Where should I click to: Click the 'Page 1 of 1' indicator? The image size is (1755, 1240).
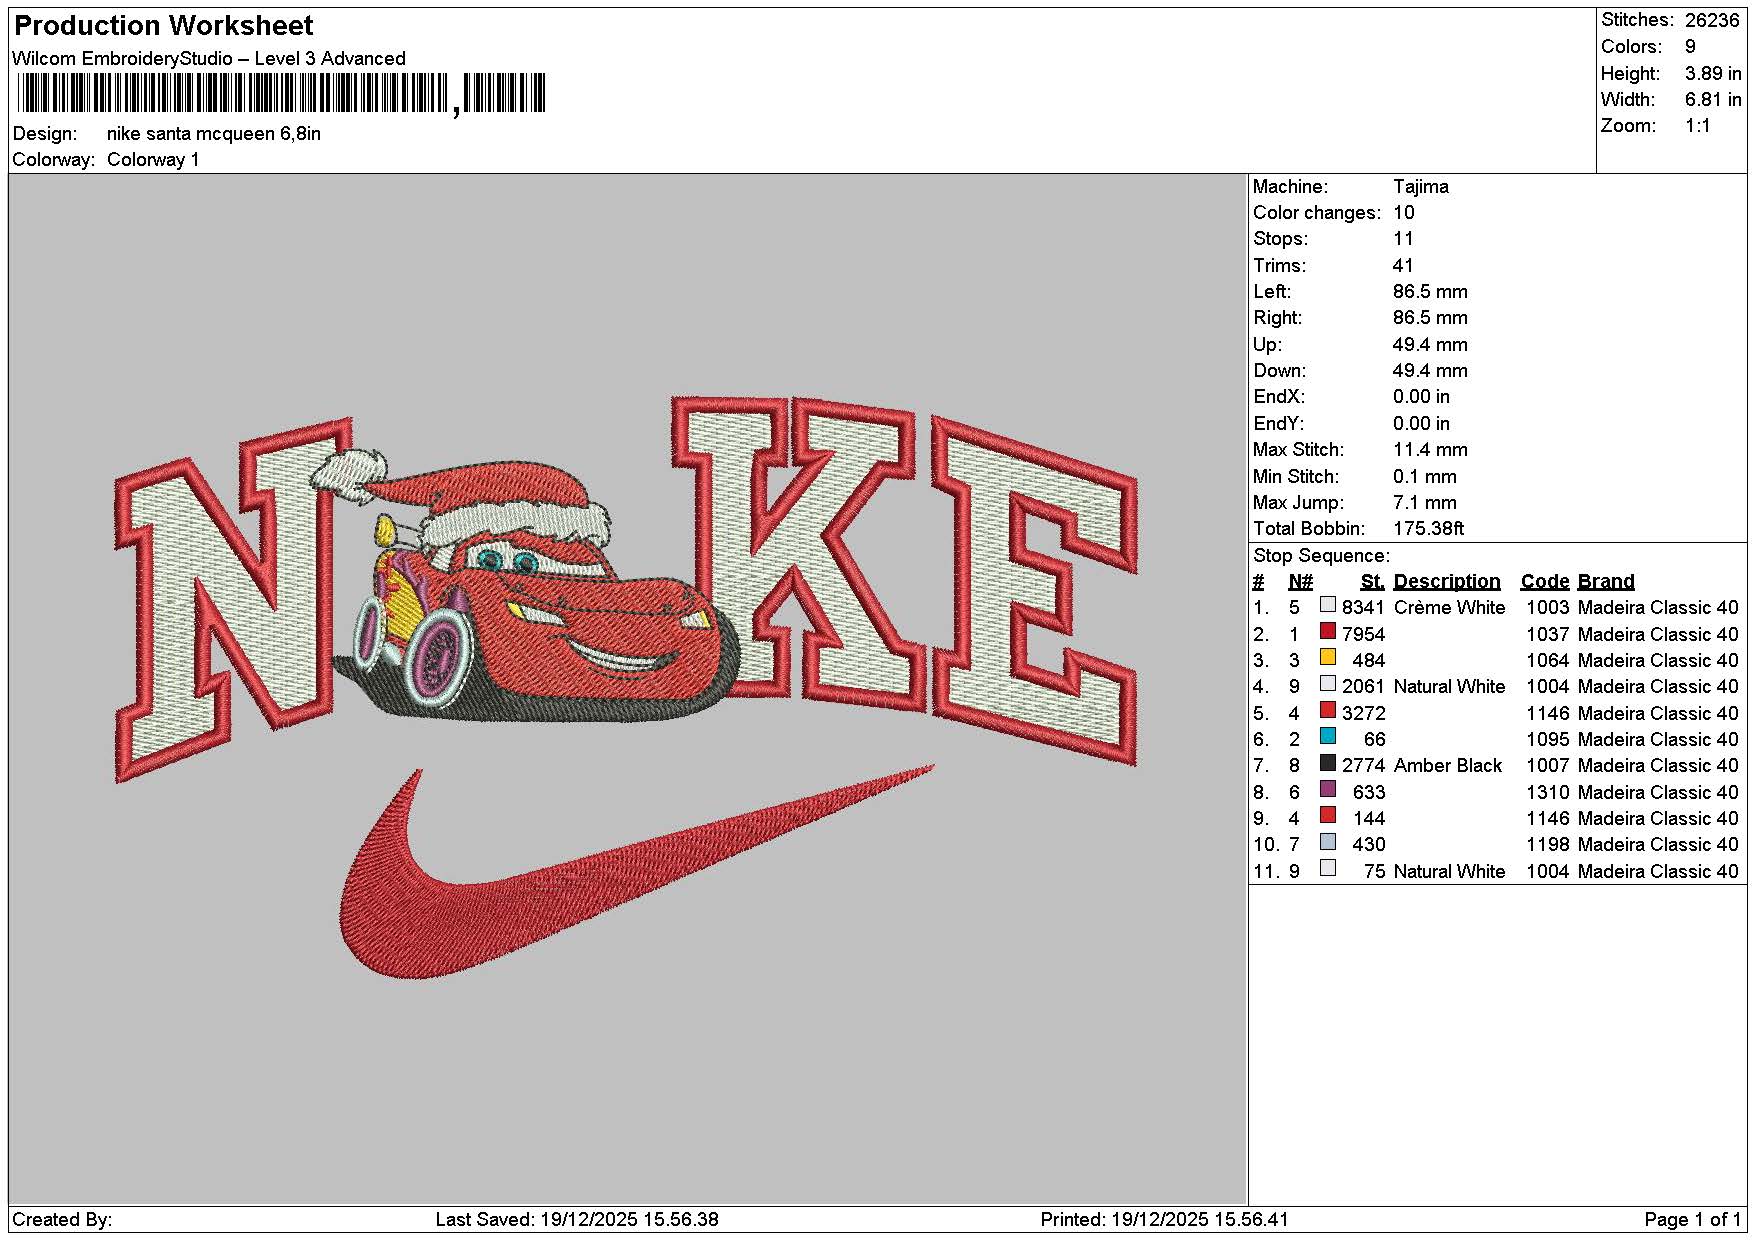point(1692,1220)
